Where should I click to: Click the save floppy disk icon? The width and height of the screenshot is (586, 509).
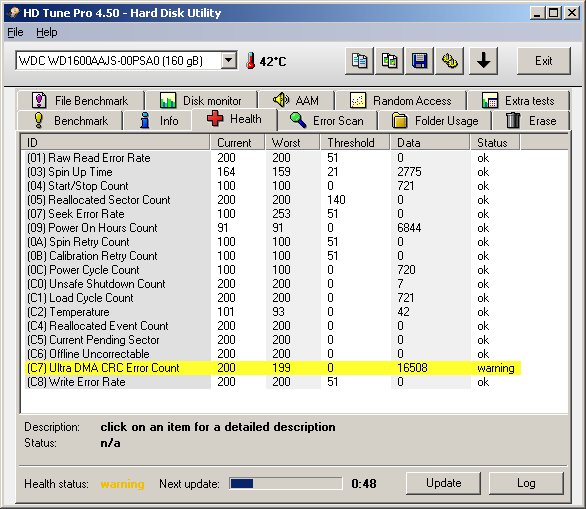419,61
